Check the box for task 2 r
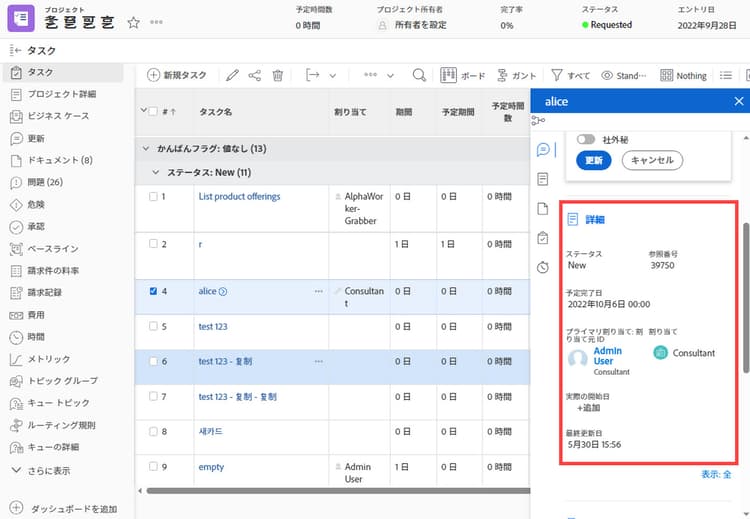Image resolution: width=750 pixels, height=519 pixels. 153,243
